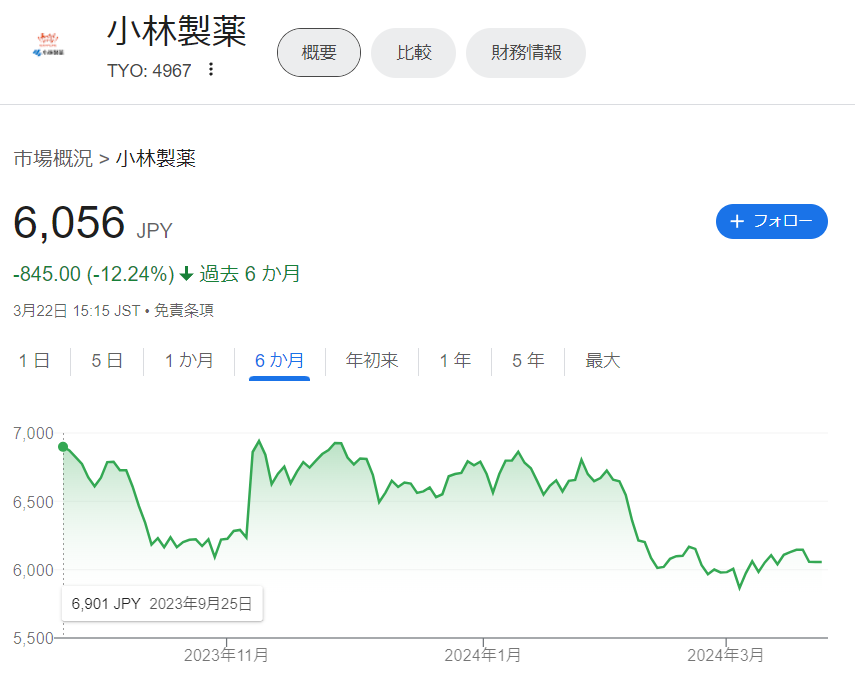Select the 最大 chart range
Viewport: 855px width, 677px height.
tap(603, 361)
